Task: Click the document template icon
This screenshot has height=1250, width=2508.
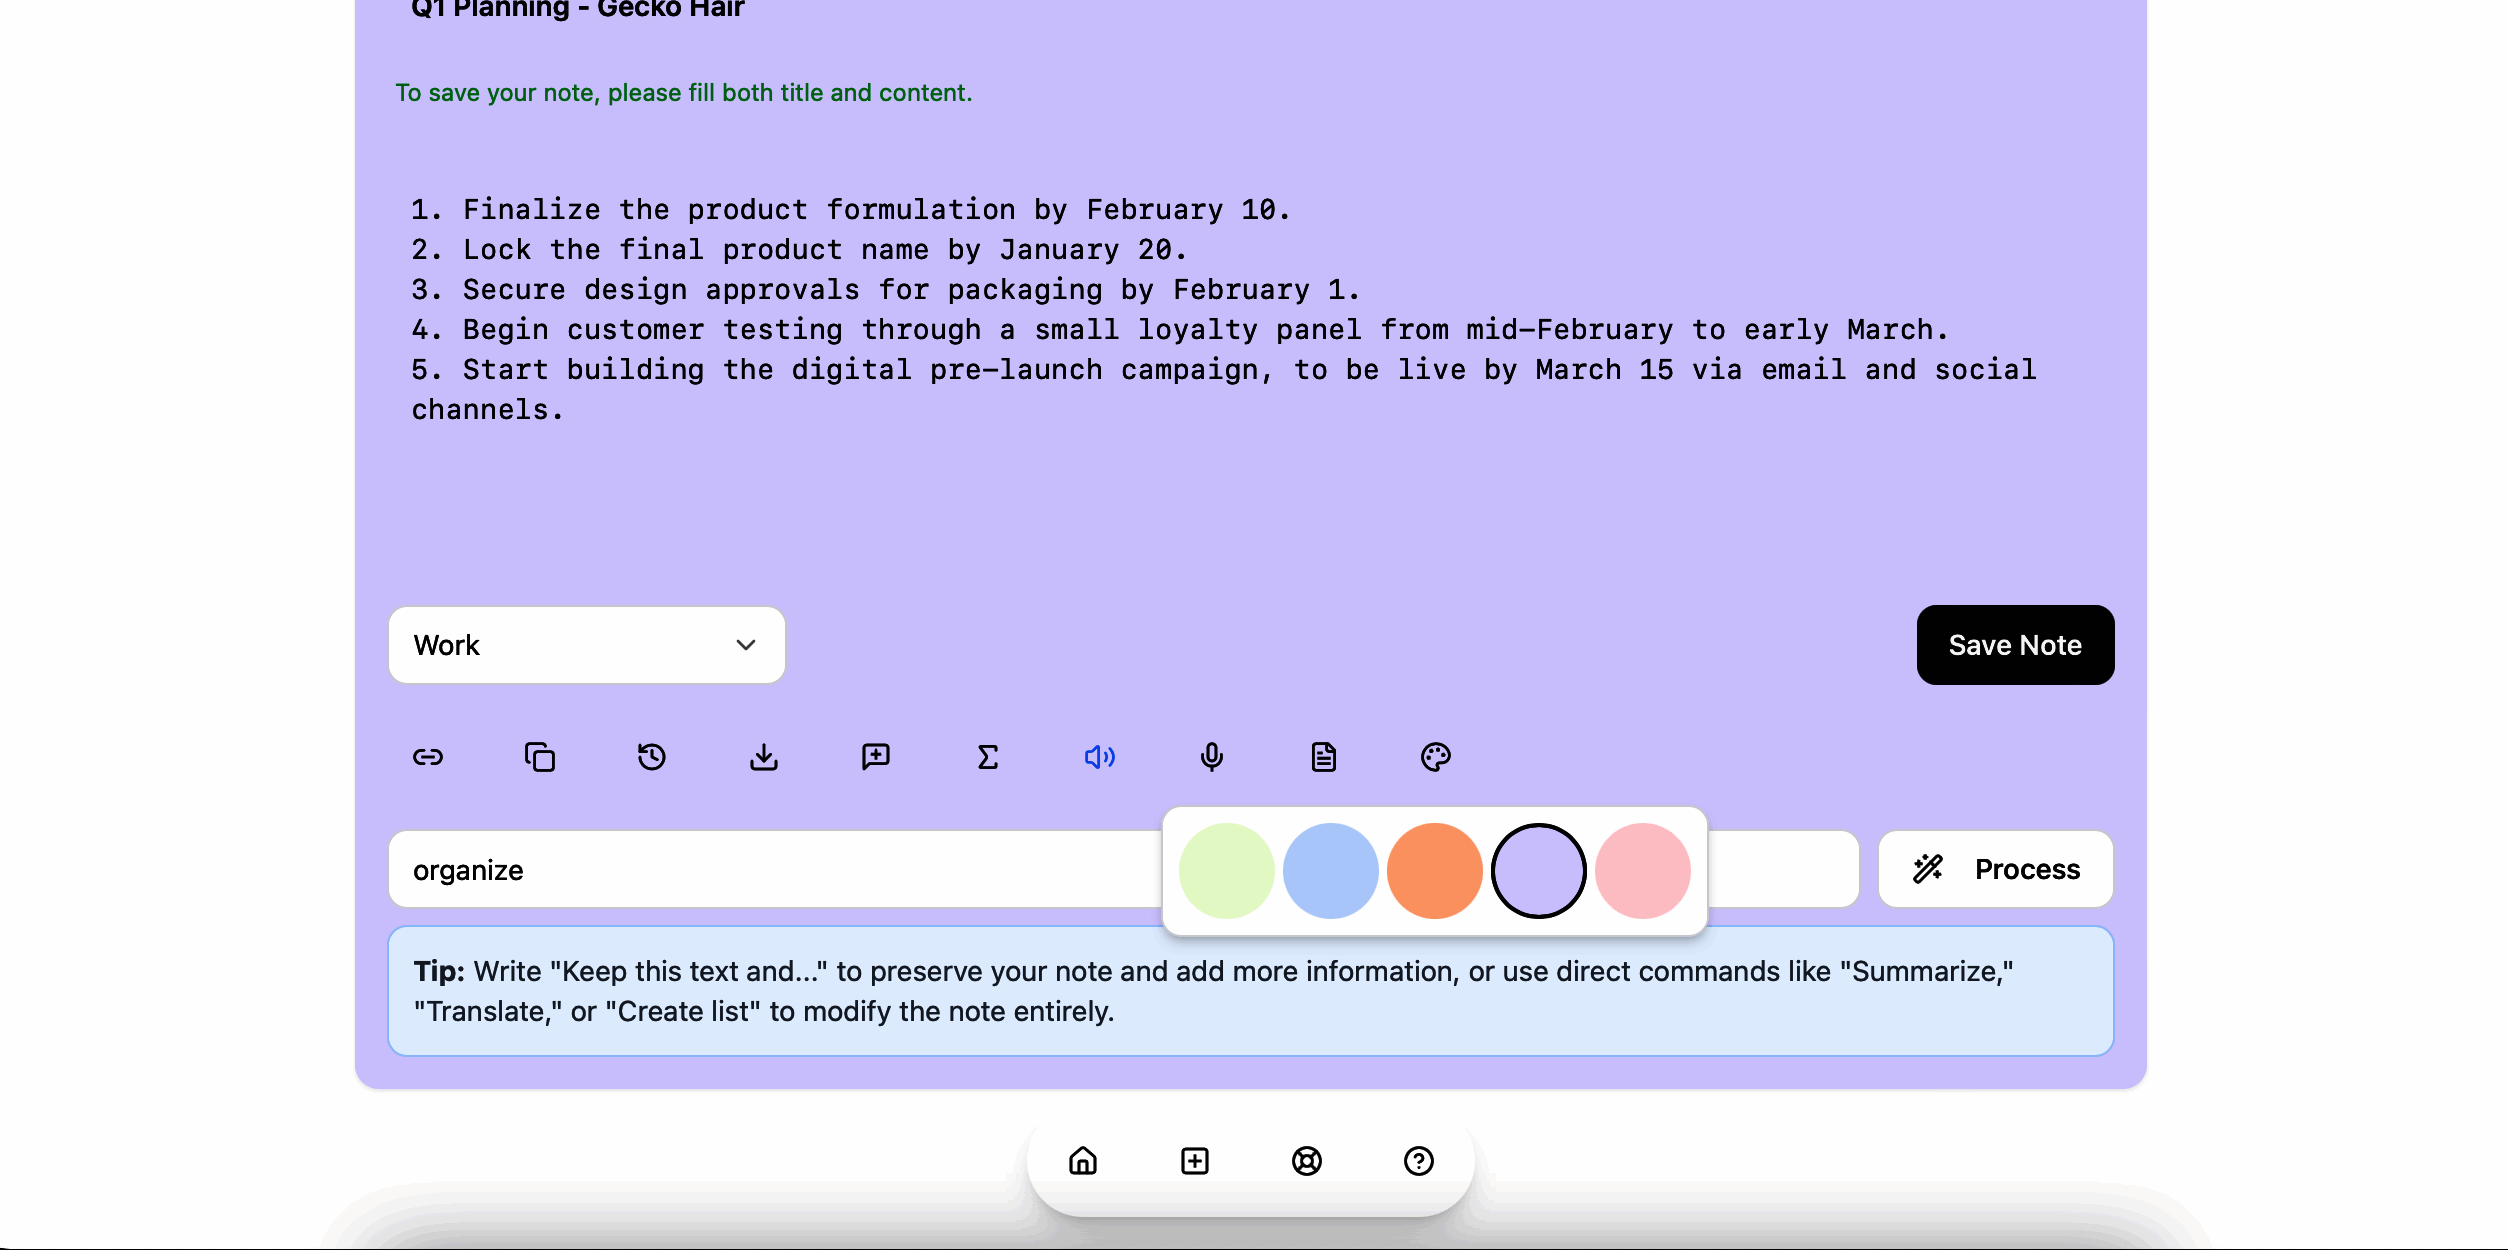Action: click(x=1324, y=757)
